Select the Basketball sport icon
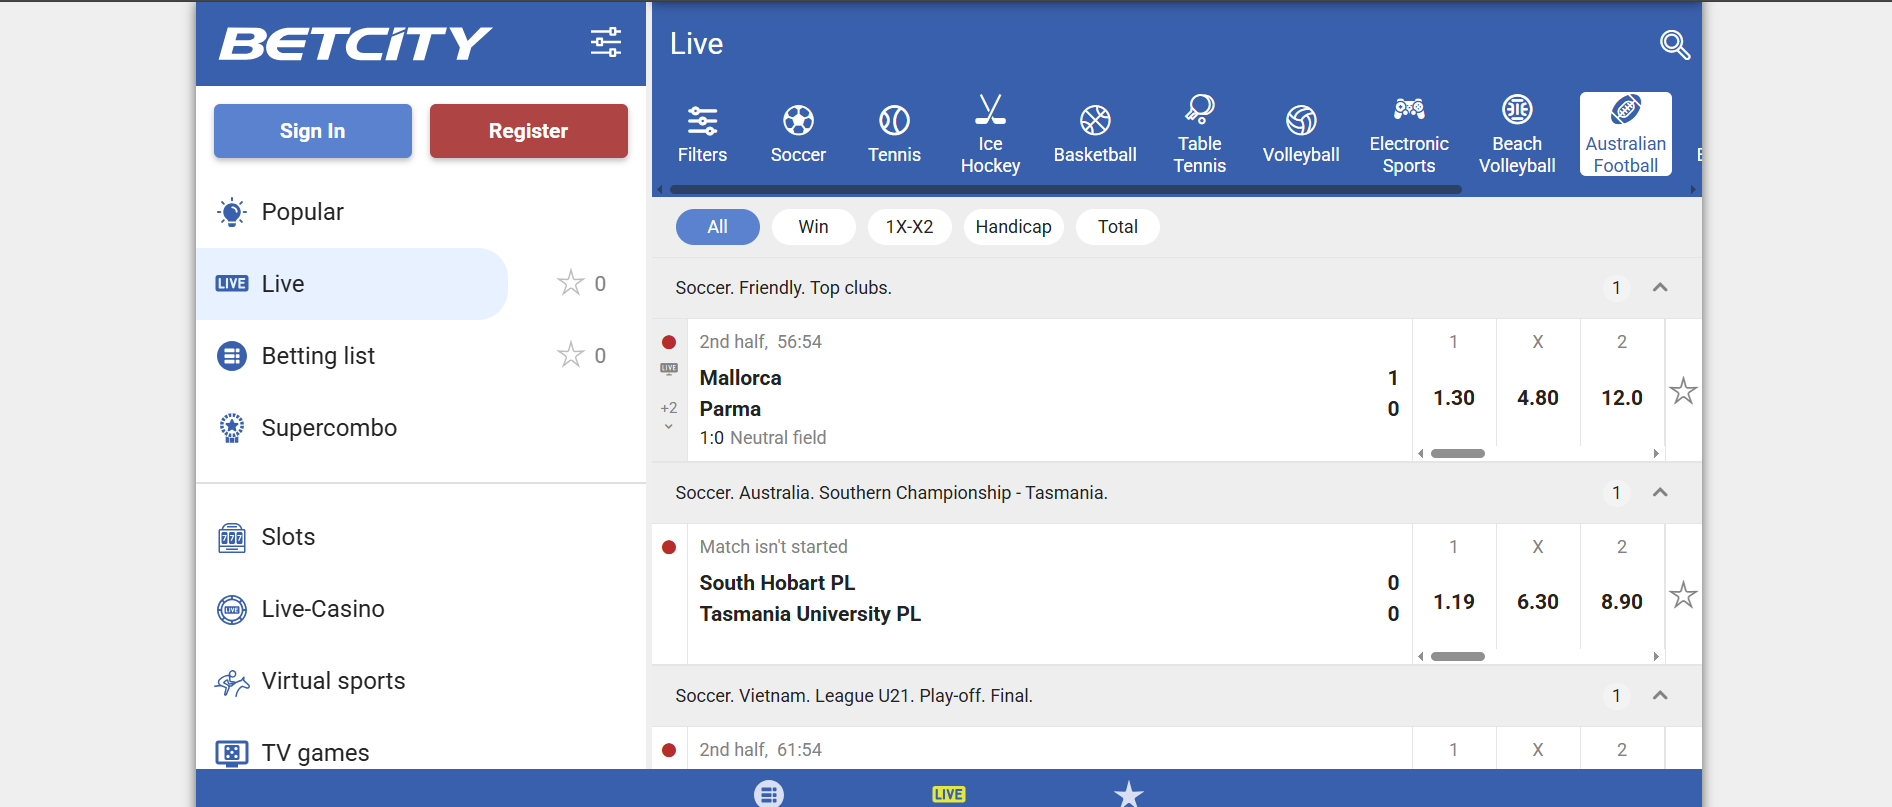 pos(1095,134)
